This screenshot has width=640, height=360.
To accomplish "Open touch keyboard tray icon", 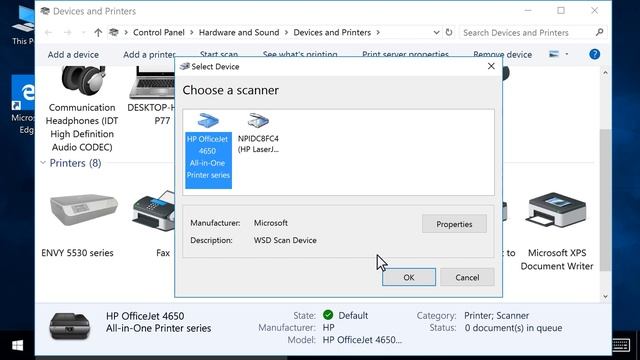I will pos(621,345).
